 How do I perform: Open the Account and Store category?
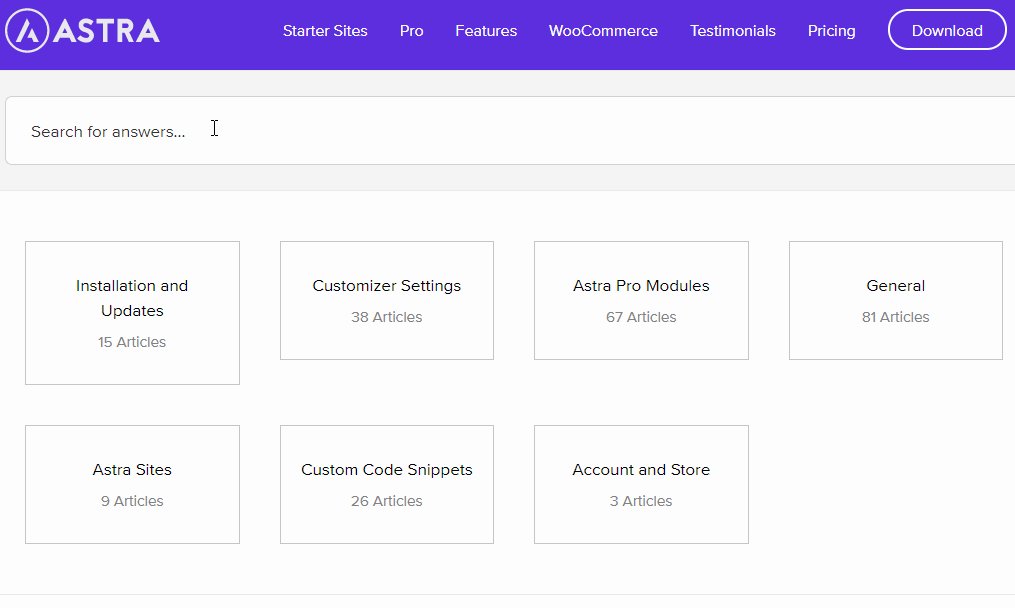[641, 470]
